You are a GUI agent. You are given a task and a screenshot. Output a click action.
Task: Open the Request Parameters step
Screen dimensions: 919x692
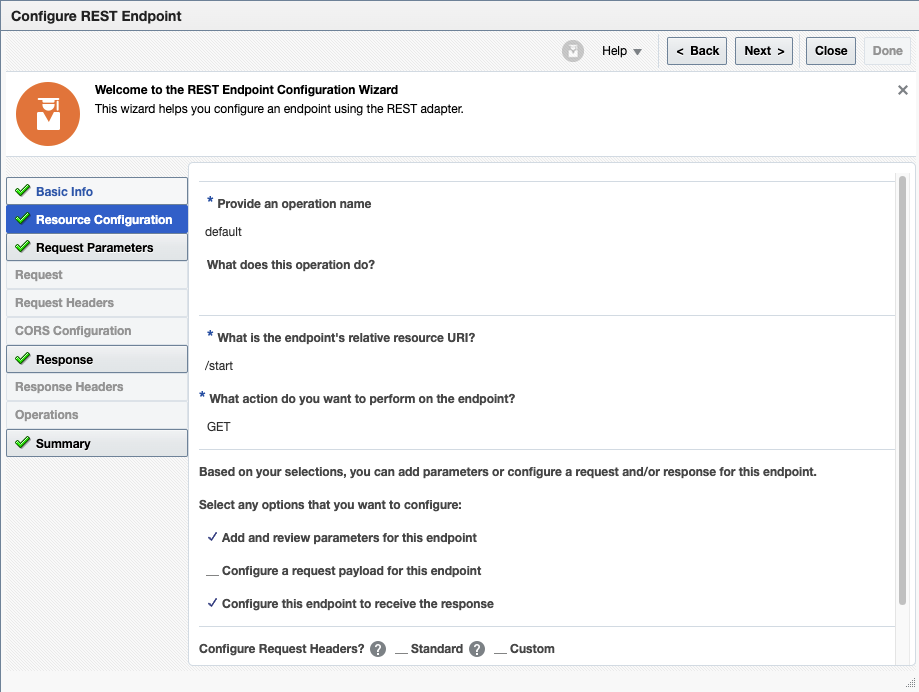point(97,247)
